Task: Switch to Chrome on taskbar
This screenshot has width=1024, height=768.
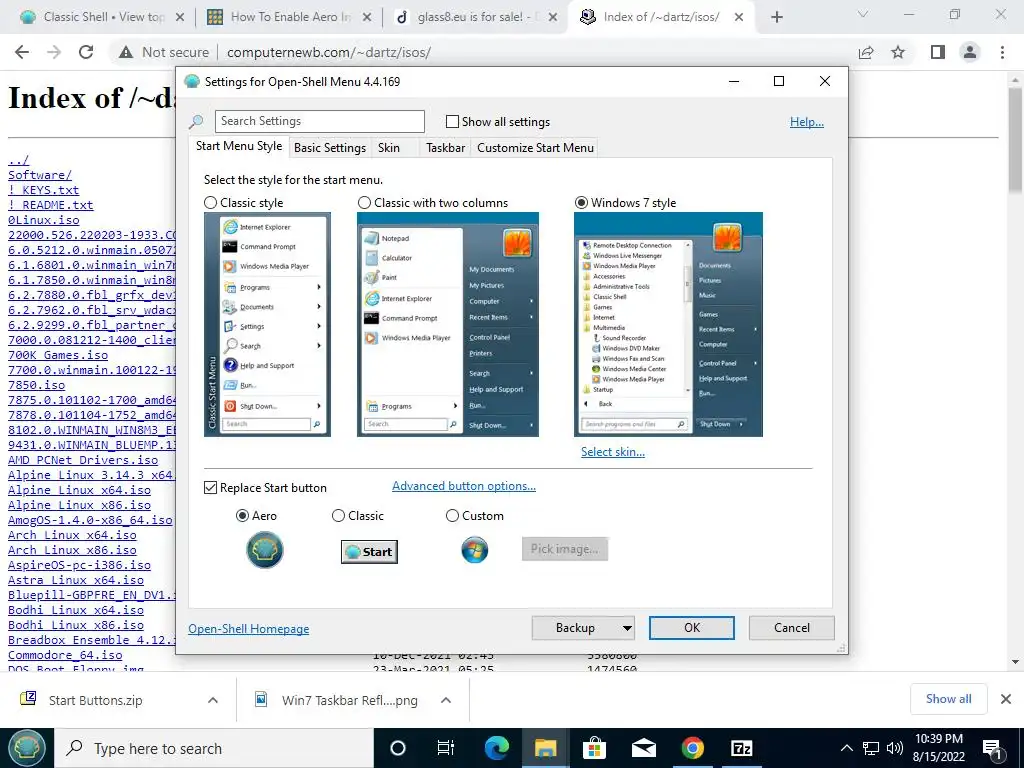Action: 693,748
